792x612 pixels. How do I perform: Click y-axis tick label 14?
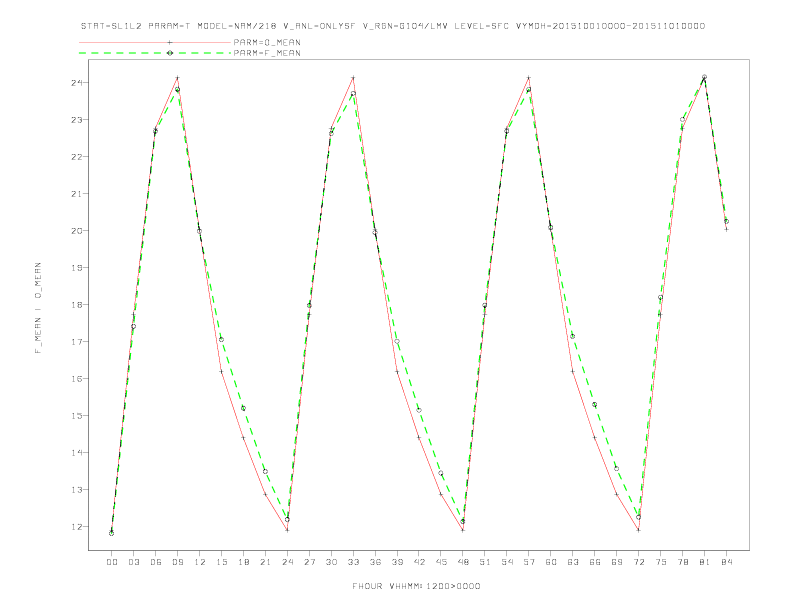[x=76, y=453]
